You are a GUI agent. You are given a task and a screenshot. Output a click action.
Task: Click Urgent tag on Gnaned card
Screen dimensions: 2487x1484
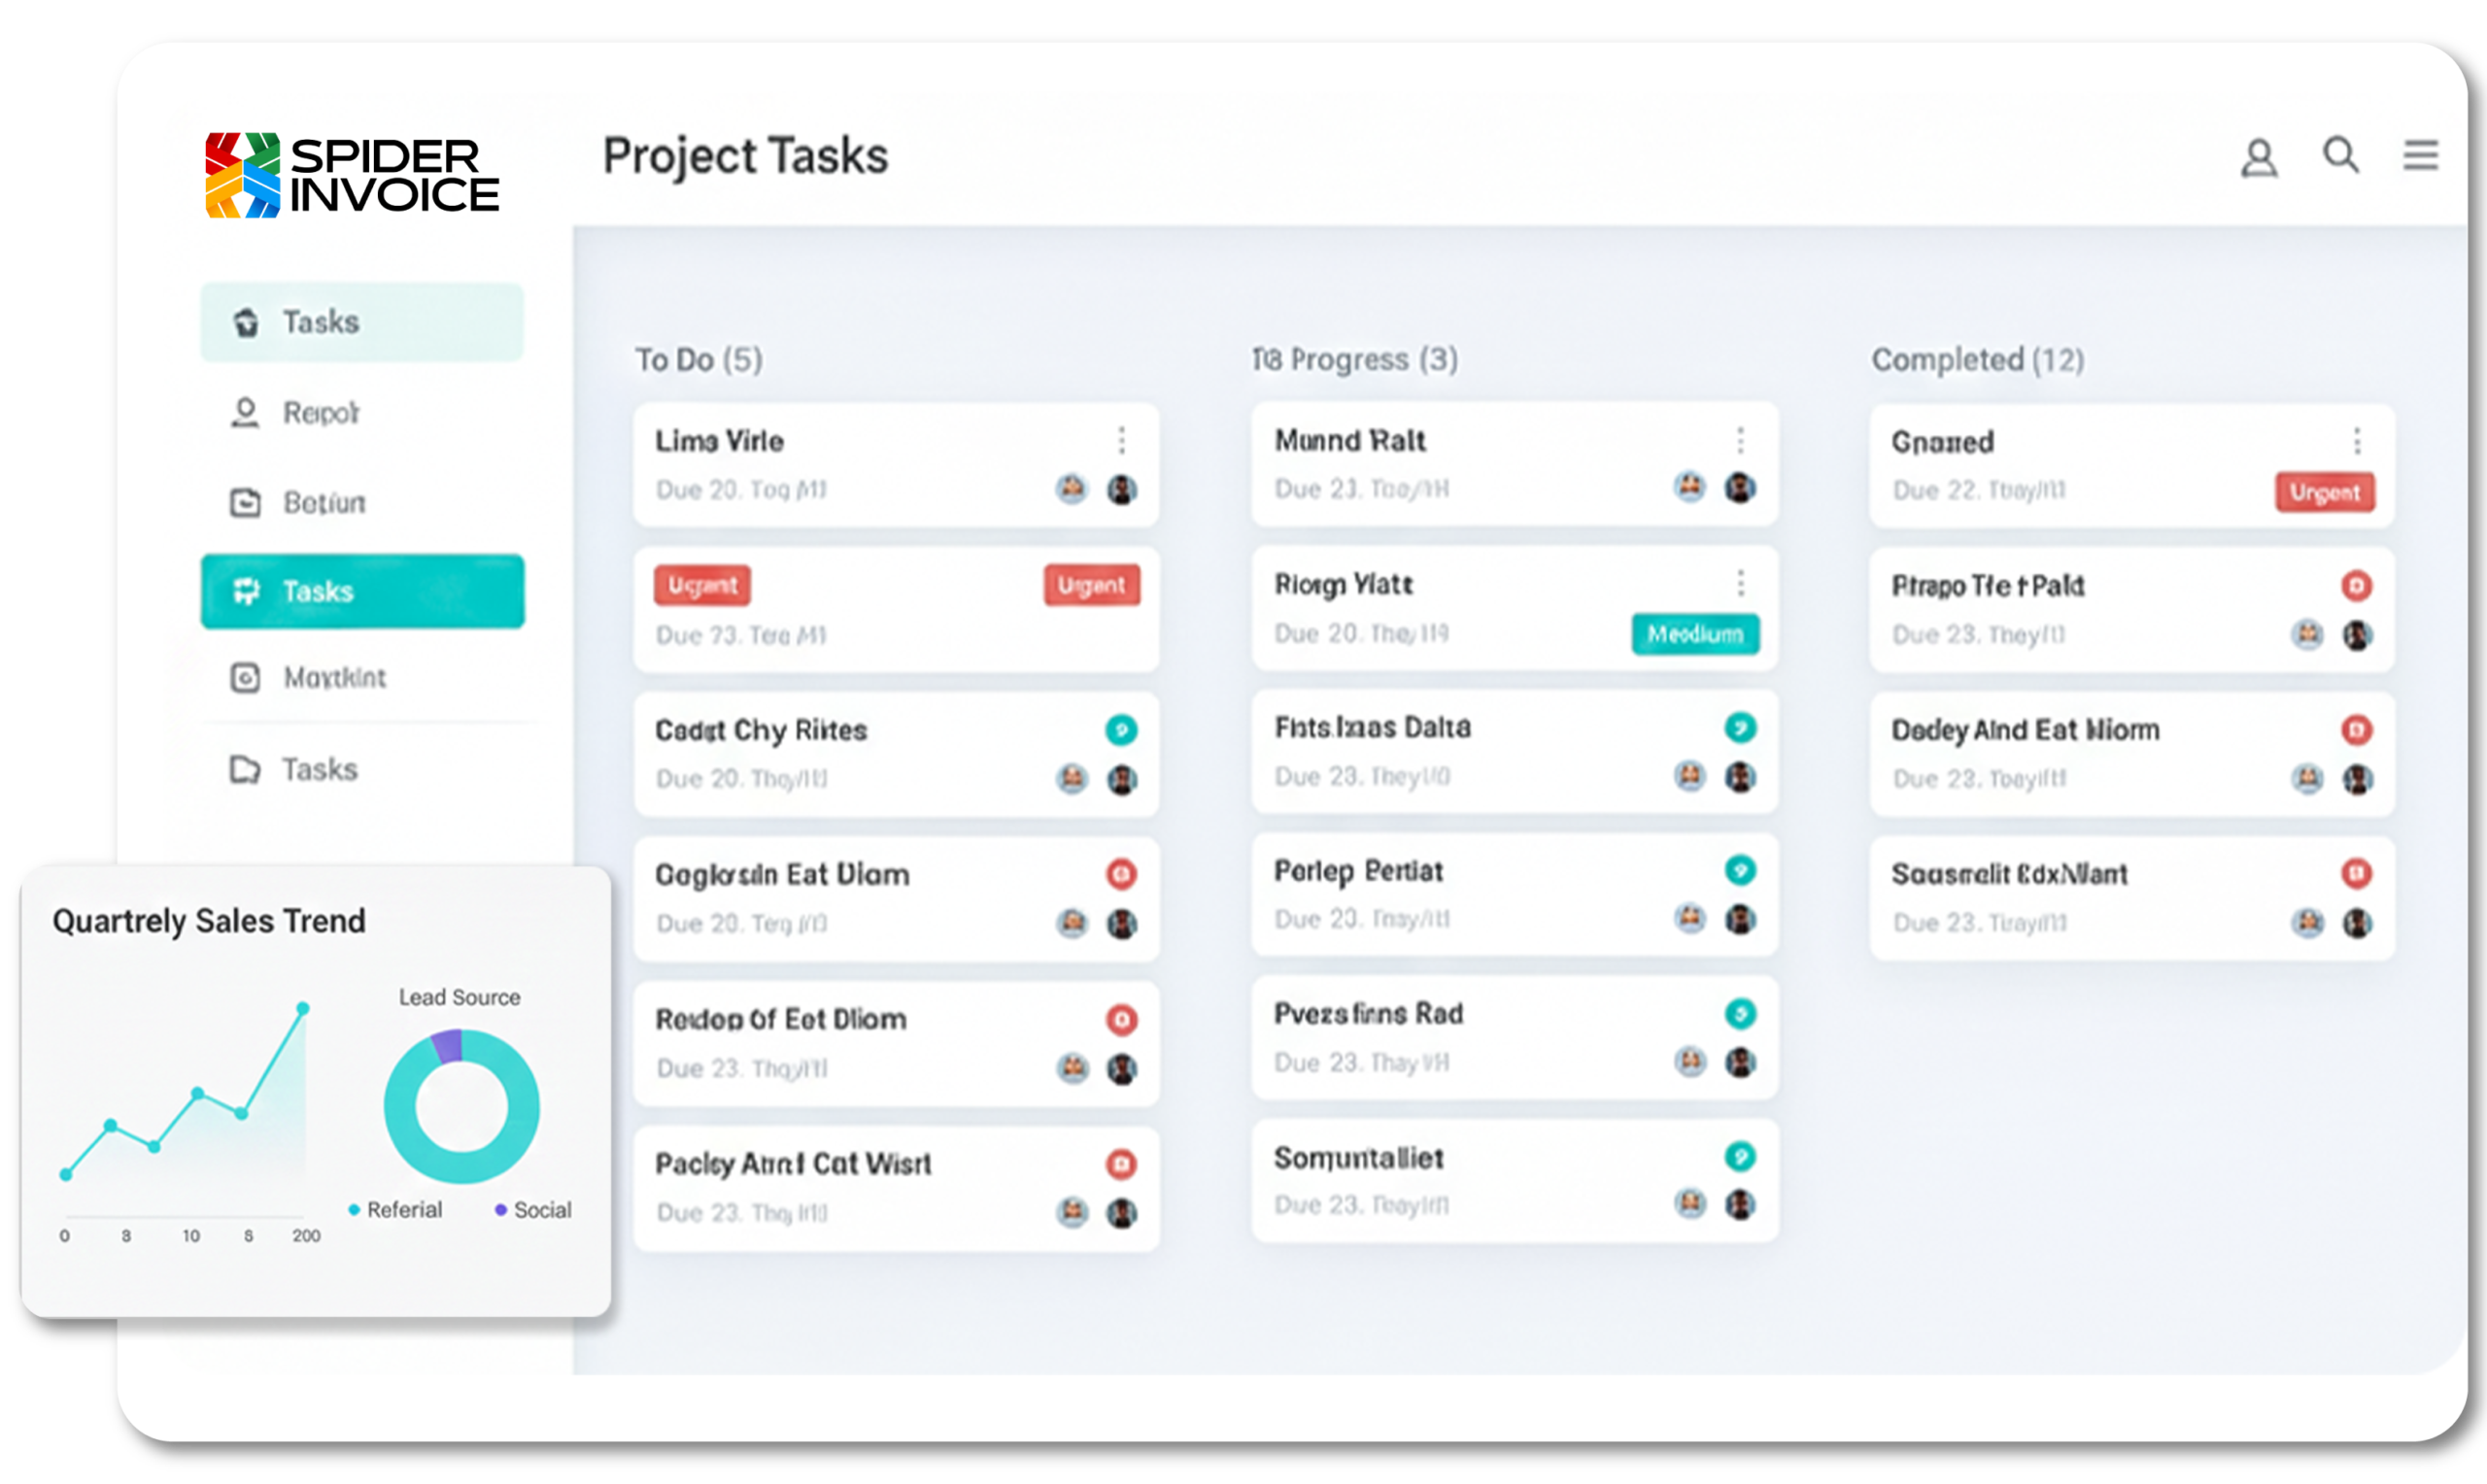tap(2324, 492)
